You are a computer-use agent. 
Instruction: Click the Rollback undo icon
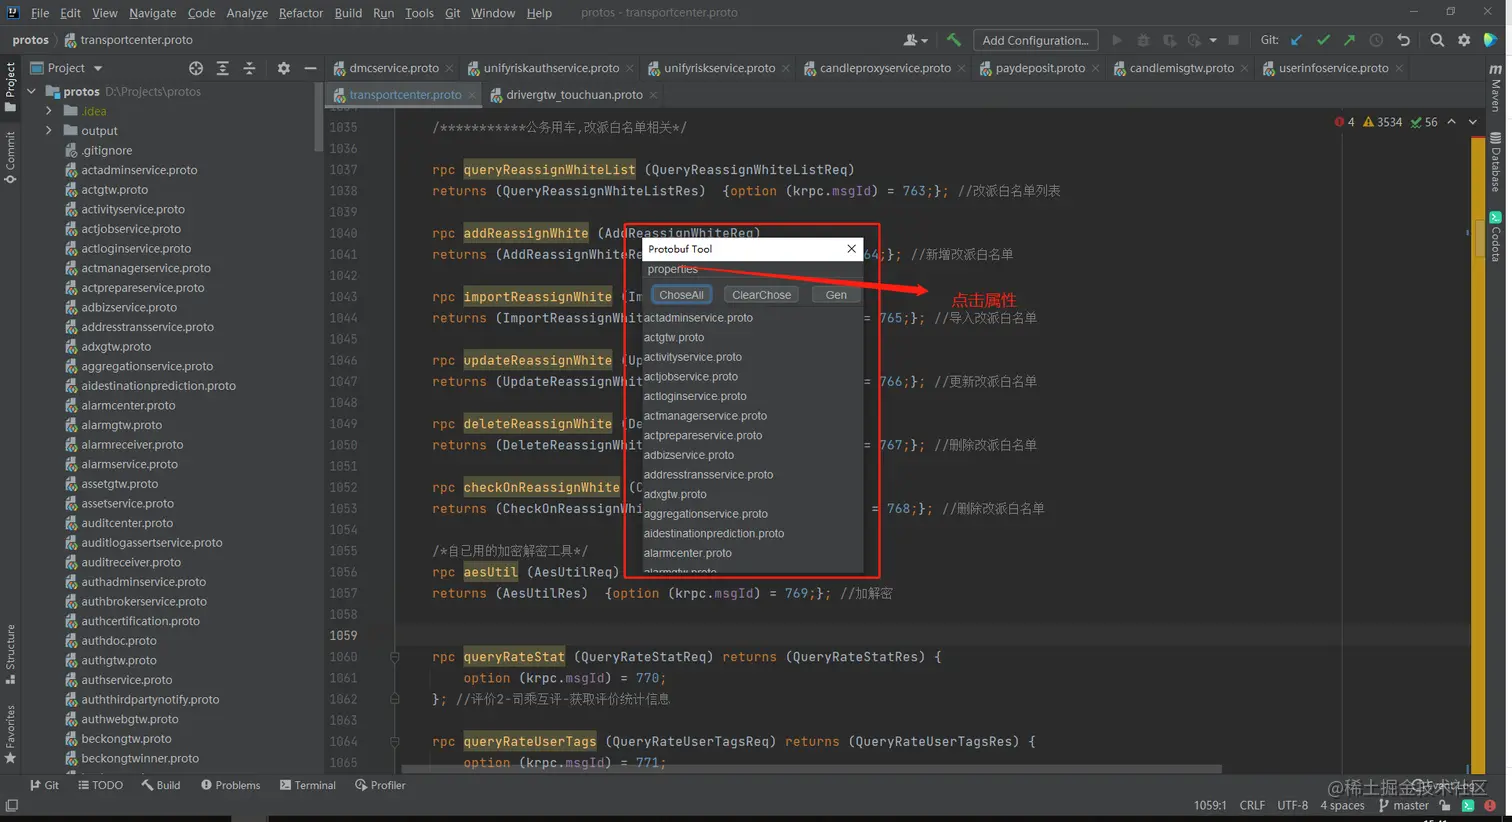pos(1404,40)
